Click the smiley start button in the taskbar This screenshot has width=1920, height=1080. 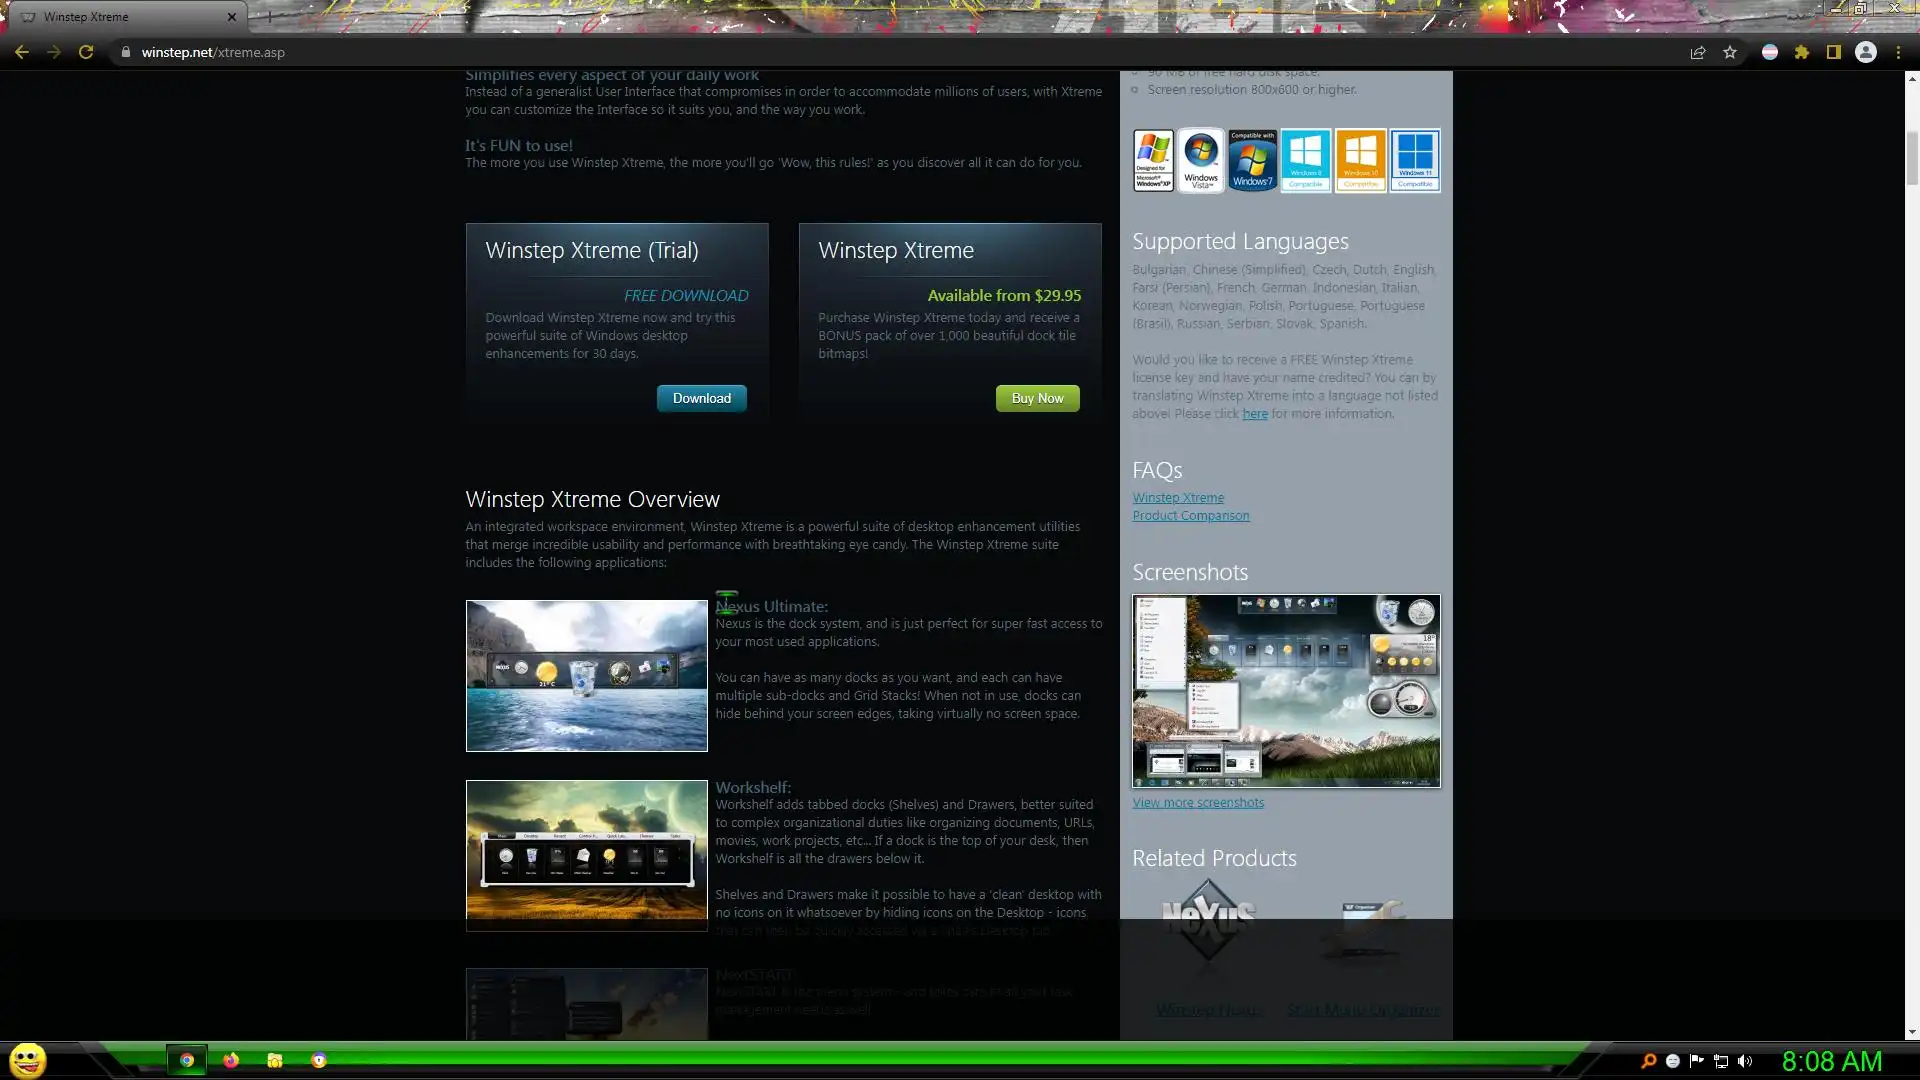coord(28,1060)
